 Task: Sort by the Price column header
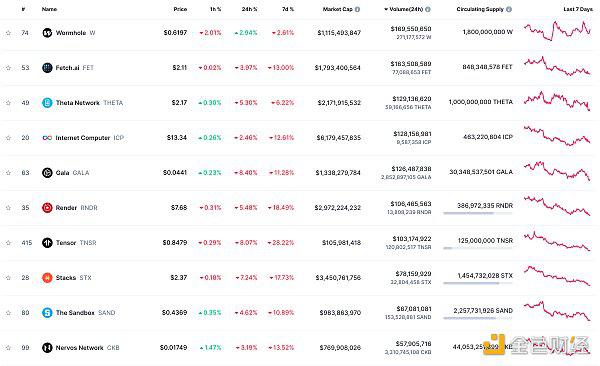180,9
